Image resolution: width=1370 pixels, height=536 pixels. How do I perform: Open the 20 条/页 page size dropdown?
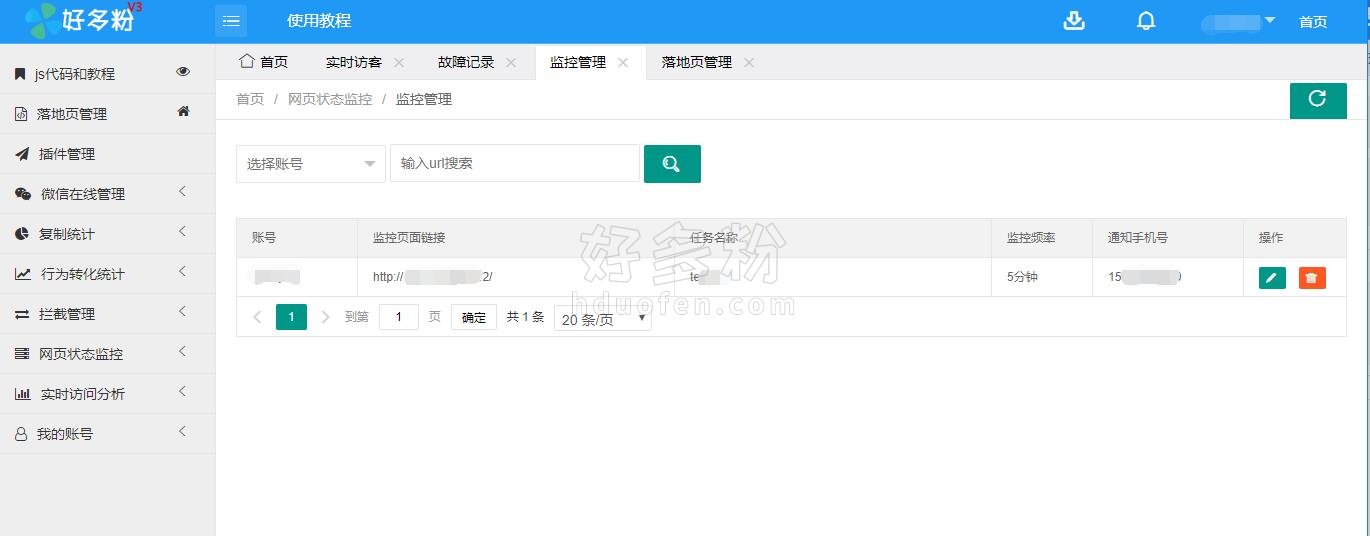click(602, 319)
